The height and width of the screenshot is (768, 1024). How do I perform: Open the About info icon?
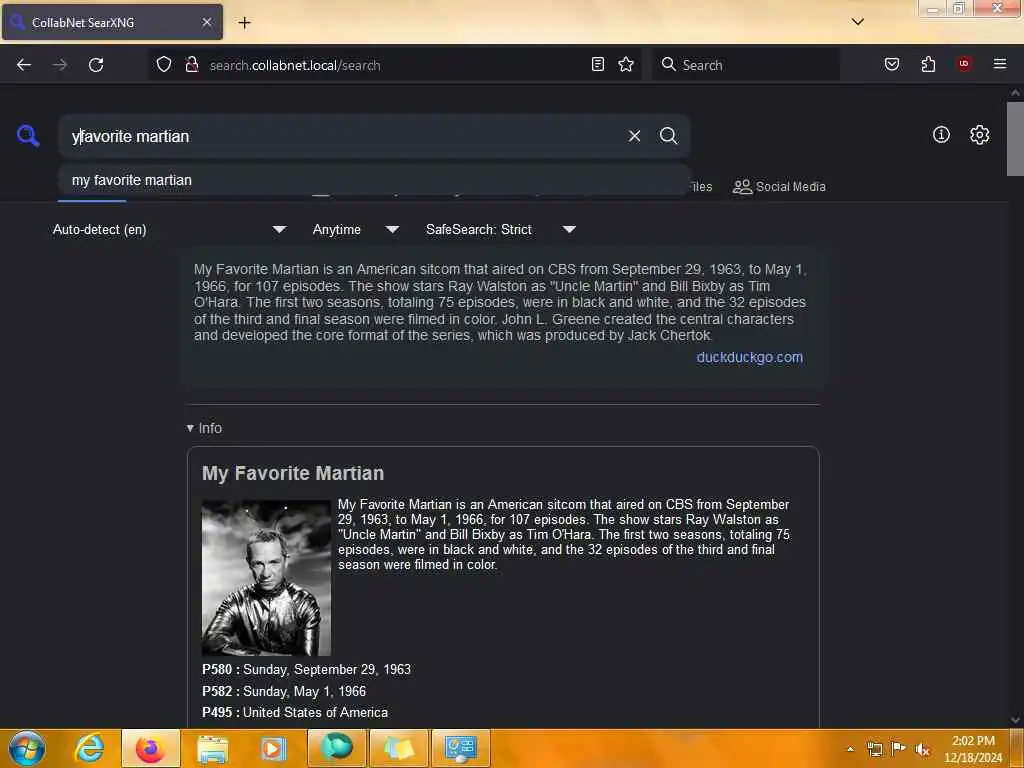click(x=941, y=135)
